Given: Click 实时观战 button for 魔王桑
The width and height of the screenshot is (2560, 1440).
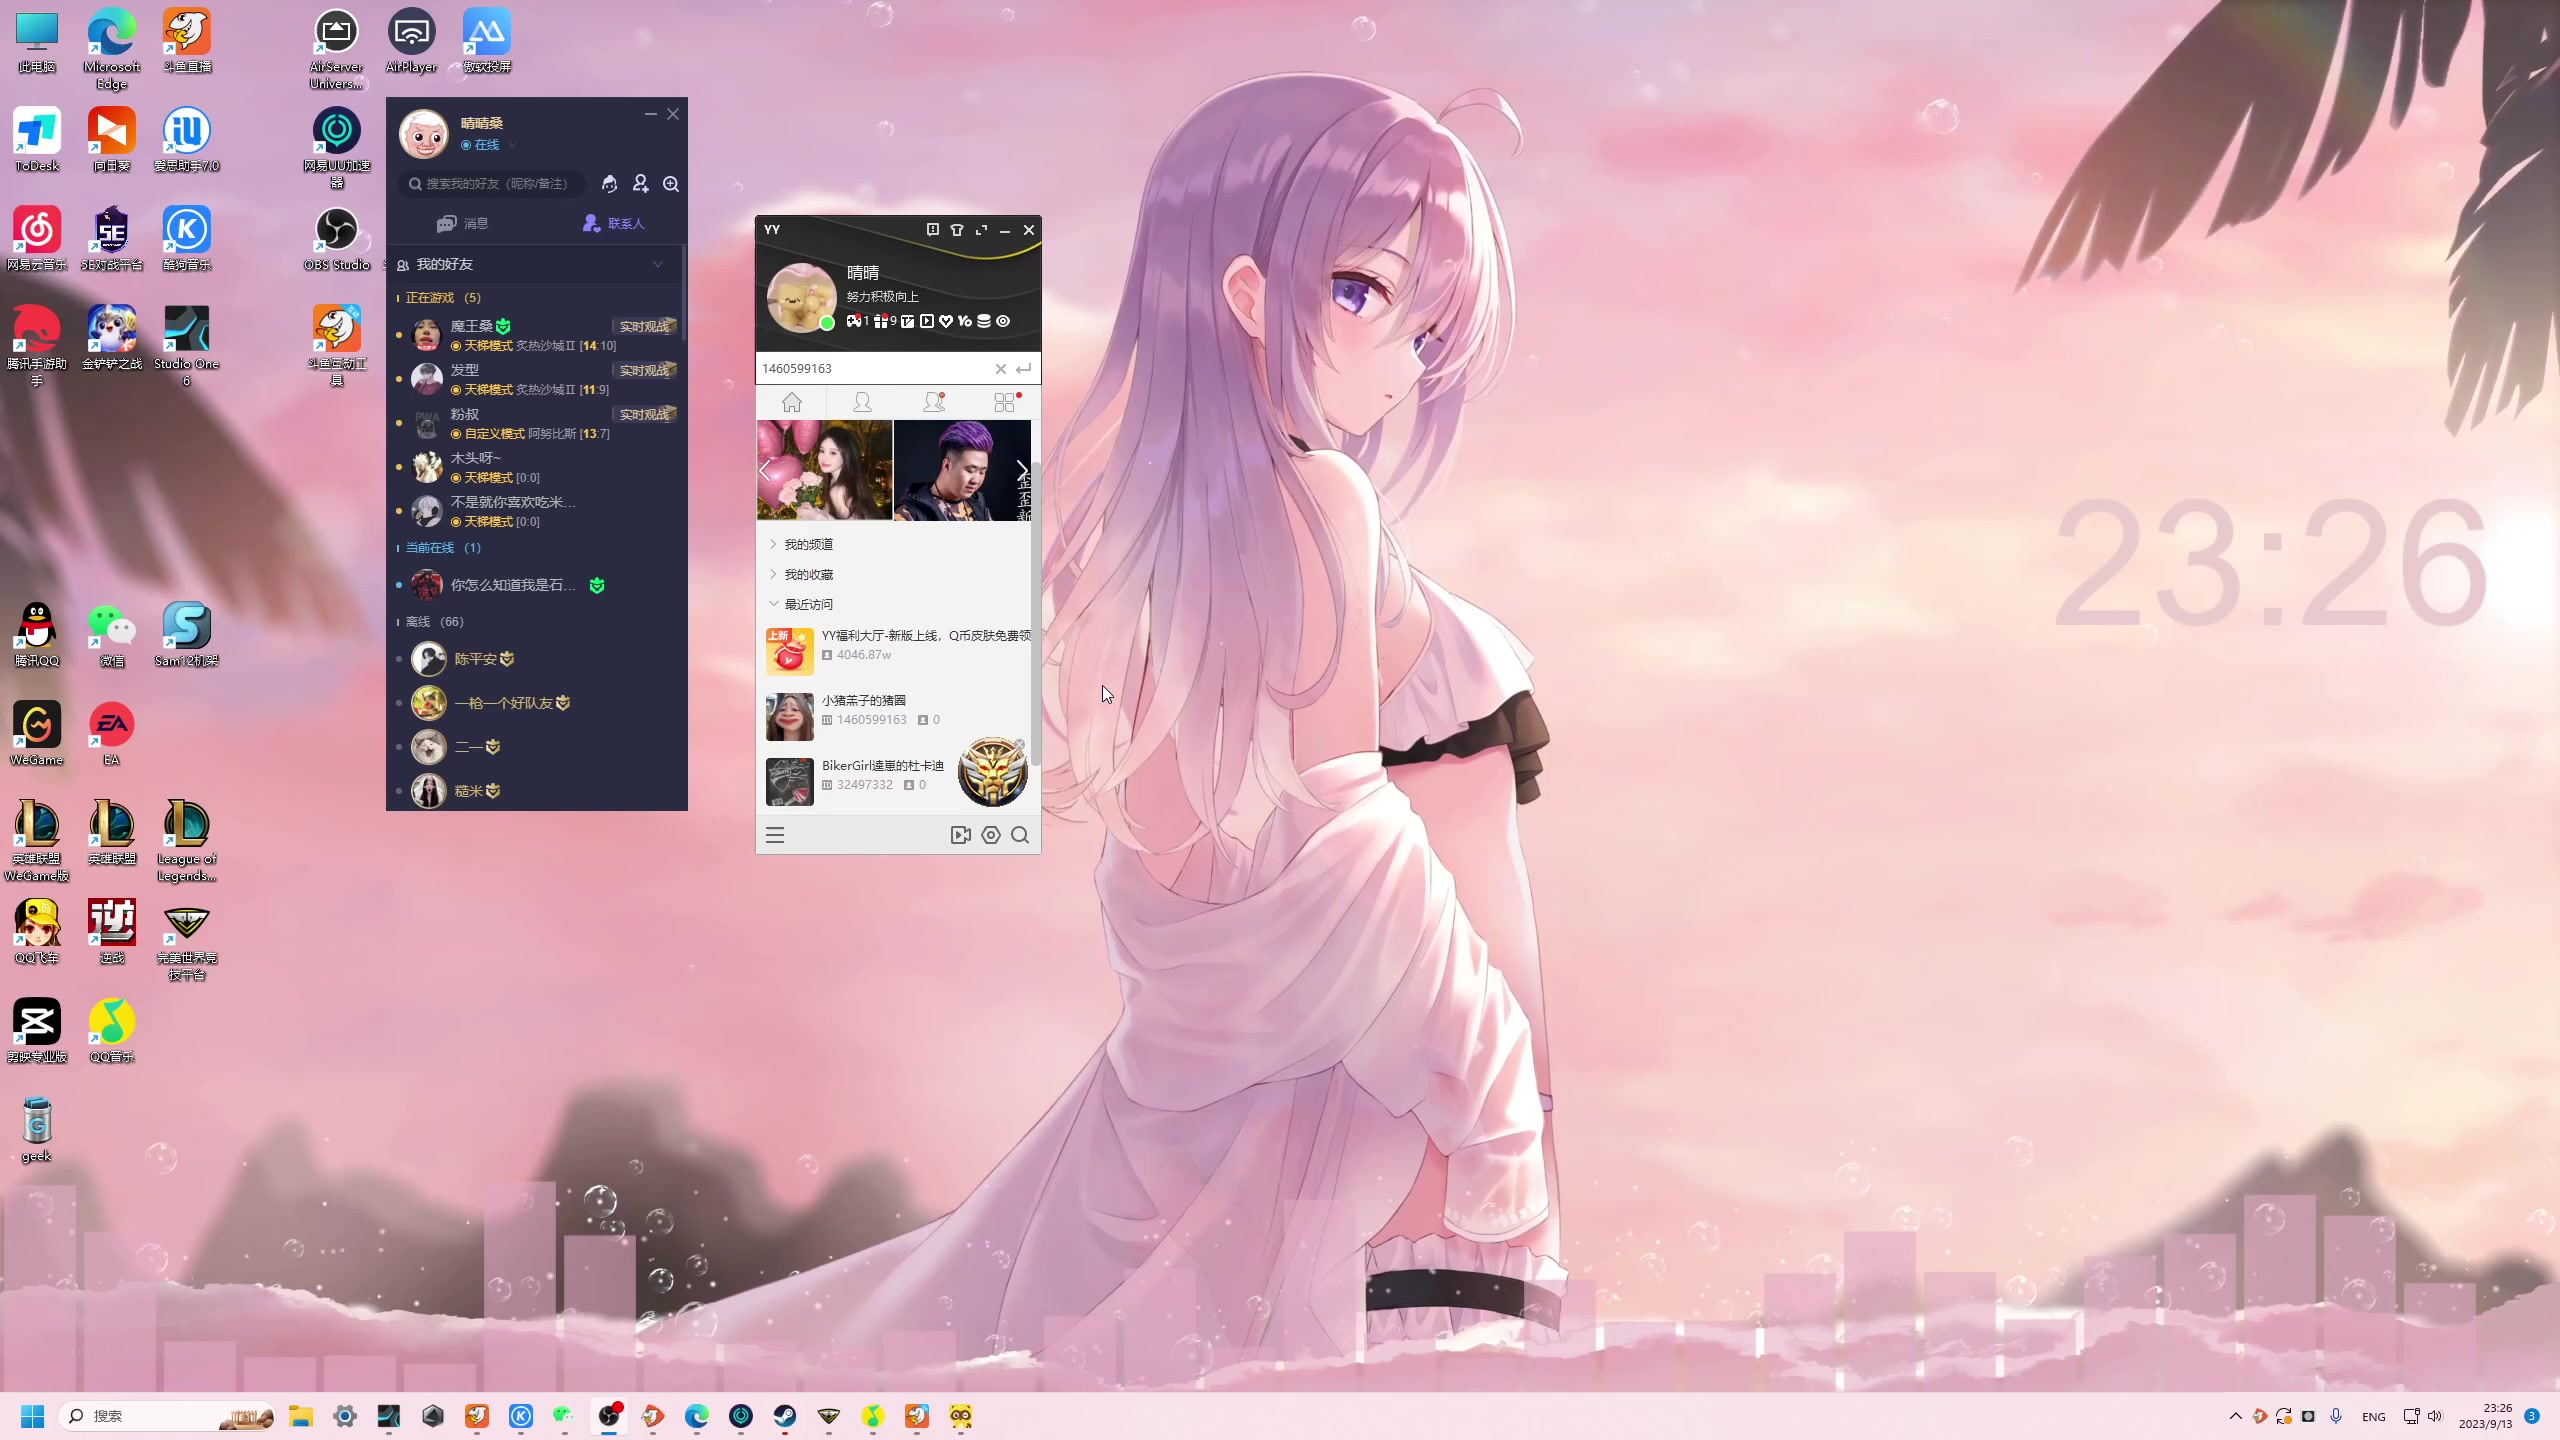Looking at the screenshot, I should tap(645, 327).
